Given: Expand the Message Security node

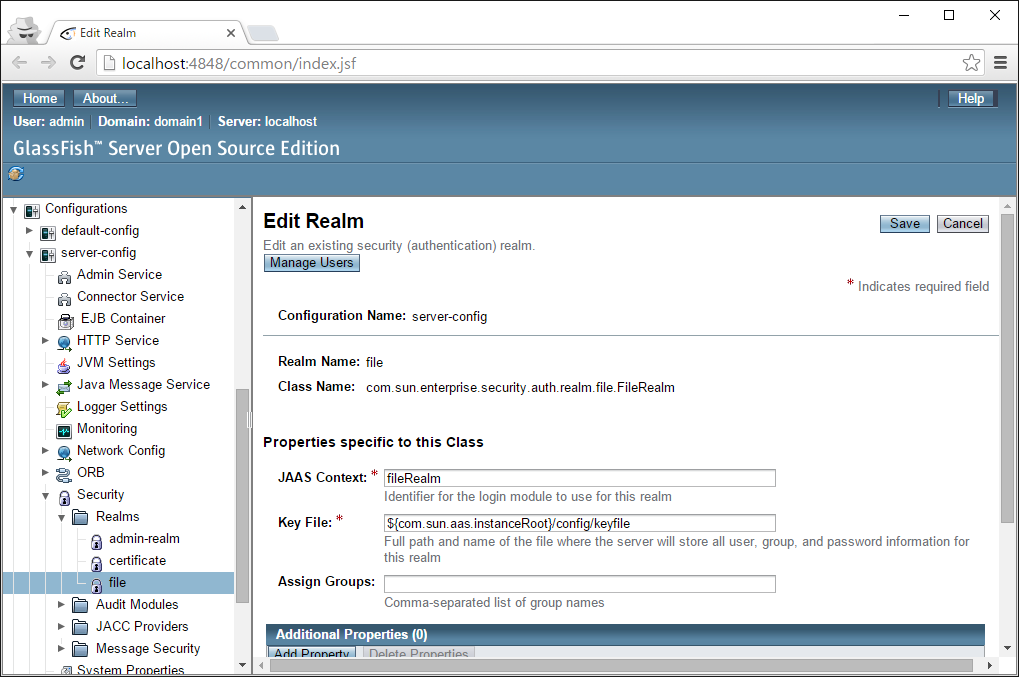Looking at the screenshot, I should (61, 648).
